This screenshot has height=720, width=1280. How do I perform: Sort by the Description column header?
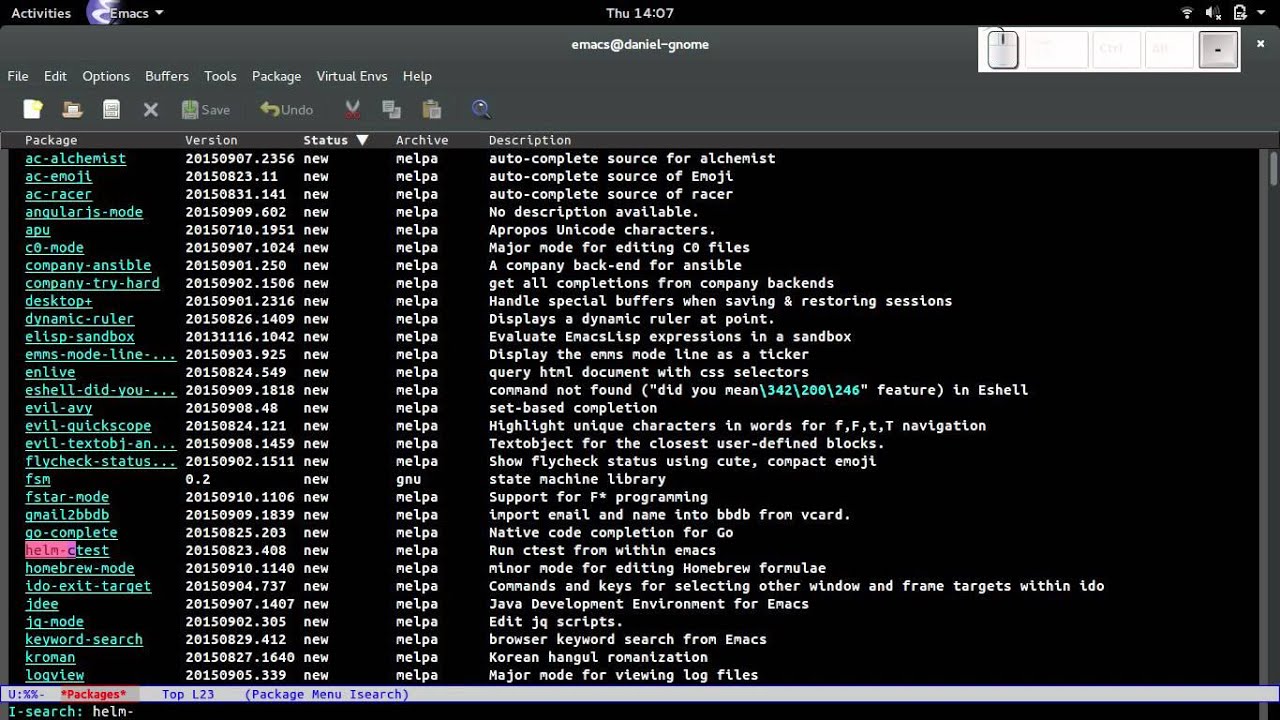pyautogui.click(x=530, y=140)
